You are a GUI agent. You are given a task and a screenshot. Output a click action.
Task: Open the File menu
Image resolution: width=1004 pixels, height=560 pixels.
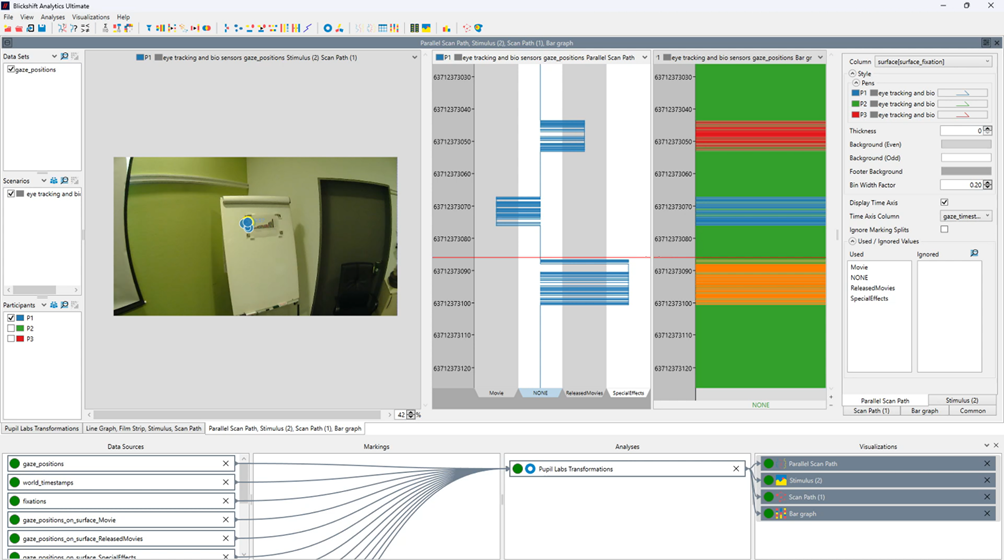(x=8, y=17)
